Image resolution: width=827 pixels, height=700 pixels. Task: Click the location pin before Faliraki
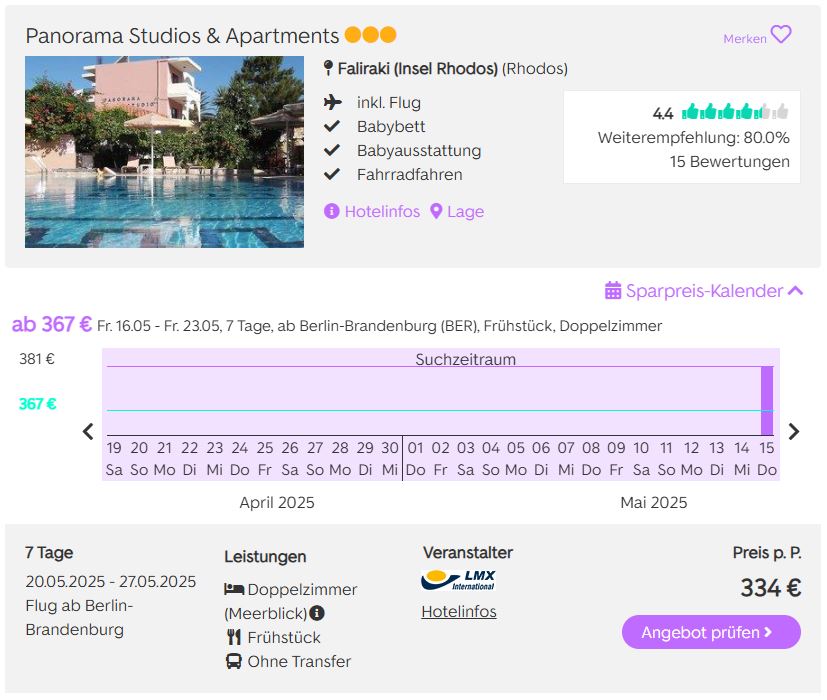(x=328, y=68)
